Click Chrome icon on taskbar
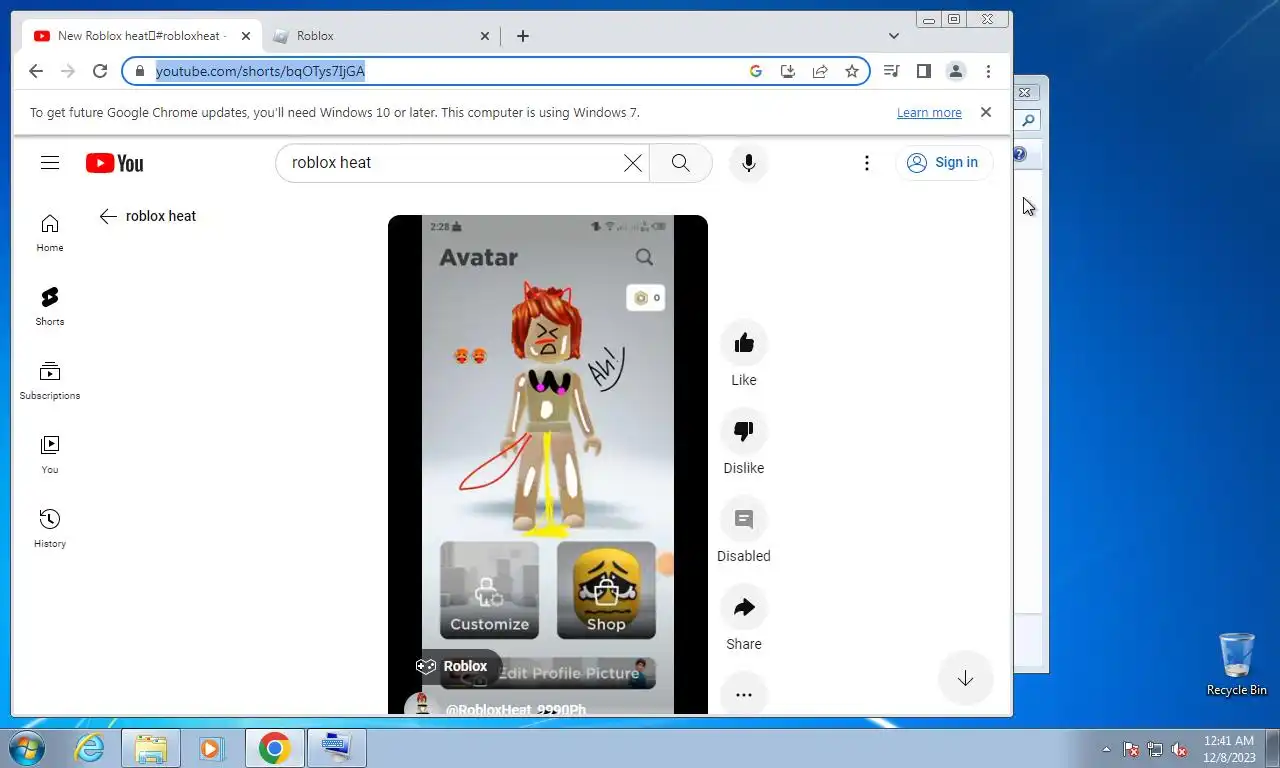The width and height of the screenshot is (1280, 768). point(274,748)
